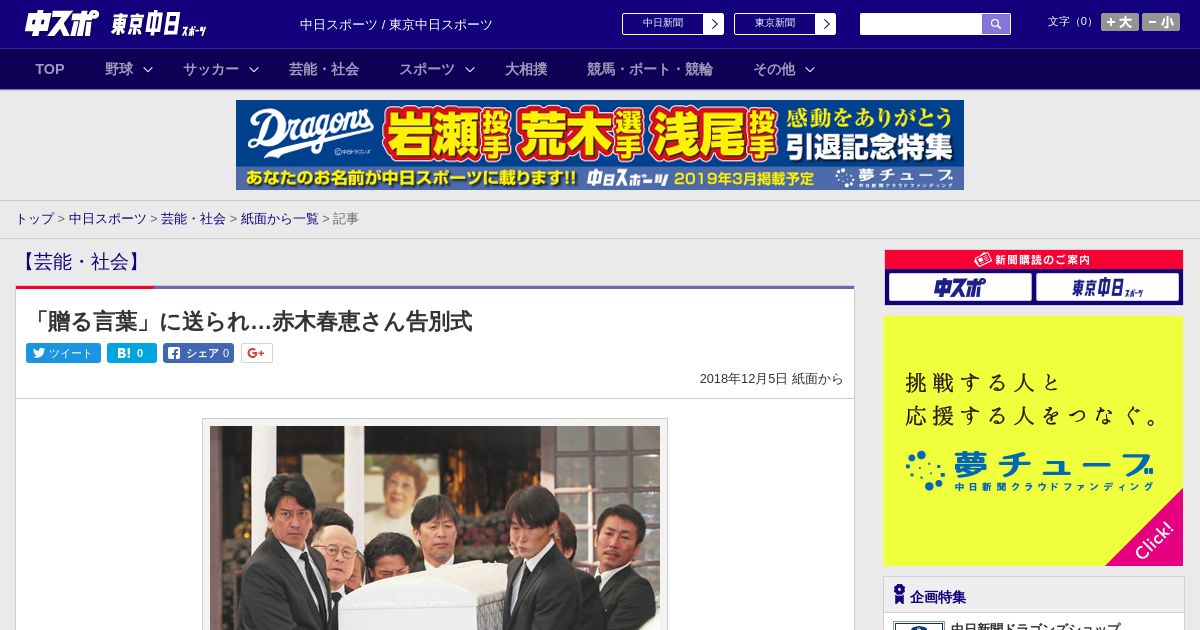Click the 【芸能・社会】 section heading

pyautogui.click(x=81, y=262)
